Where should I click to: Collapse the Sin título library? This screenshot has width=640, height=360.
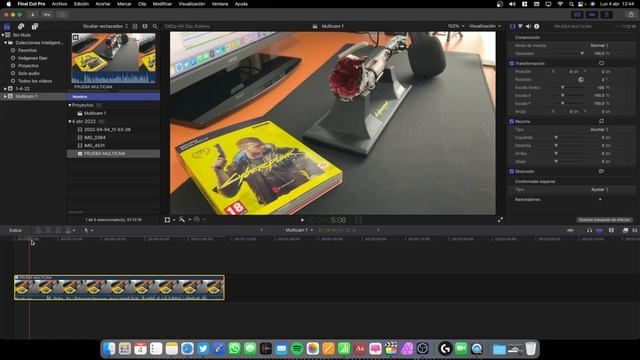coord(3,35)
